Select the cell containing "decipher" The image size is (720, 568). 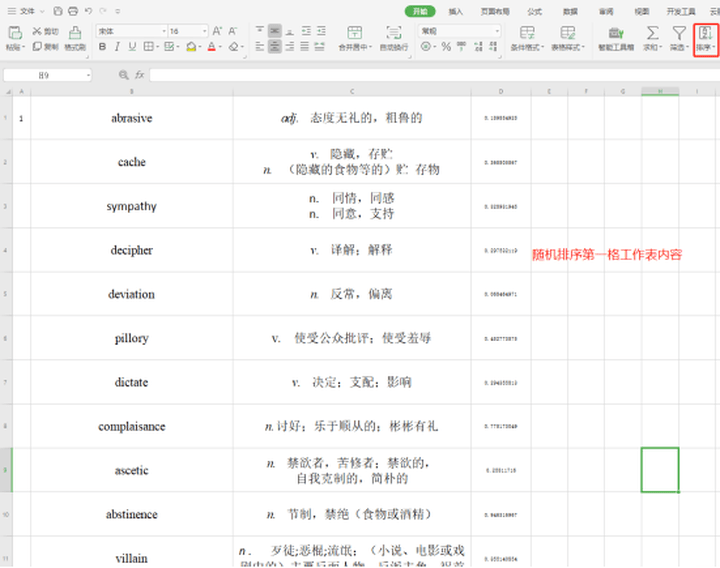click(132, 250)
